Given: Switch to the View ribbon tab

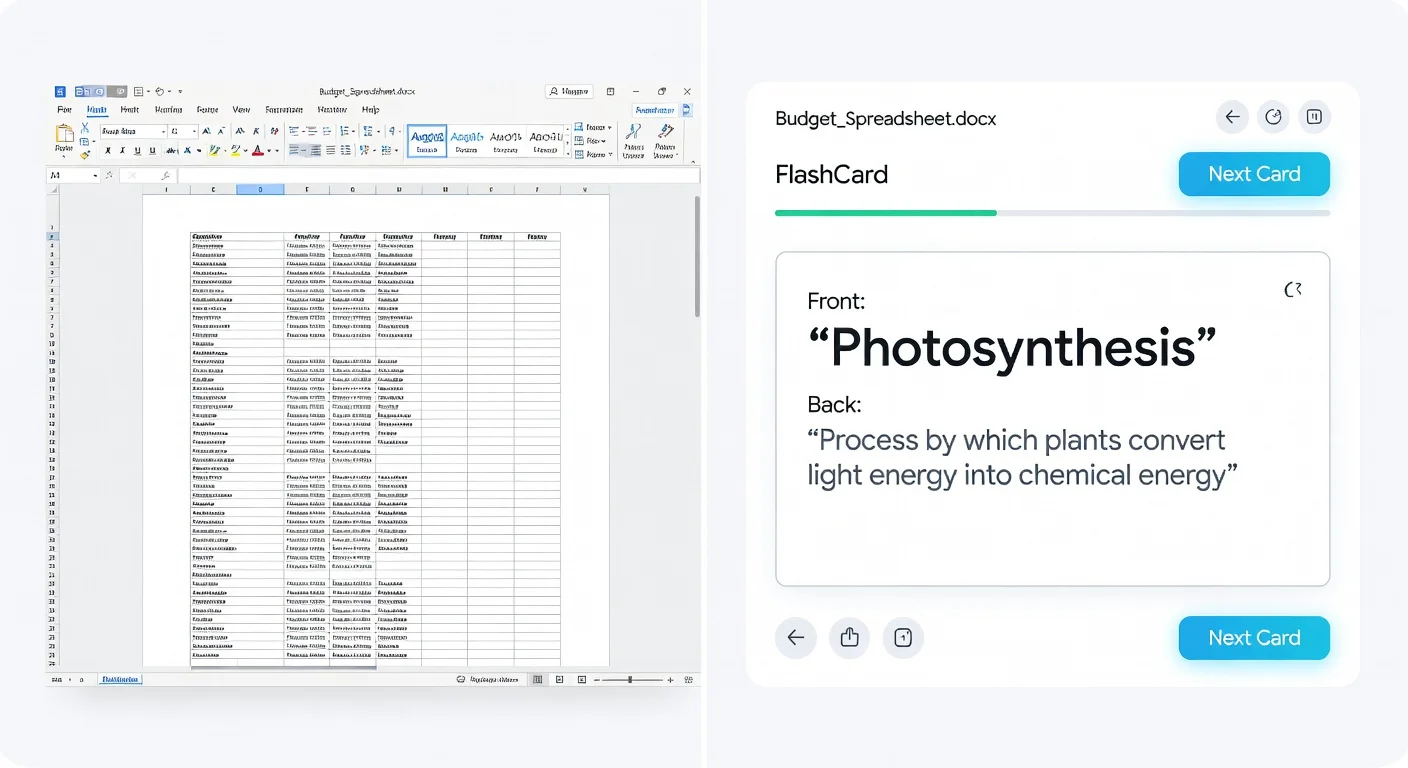Looking at the screenshot, I should pos(241,110).
